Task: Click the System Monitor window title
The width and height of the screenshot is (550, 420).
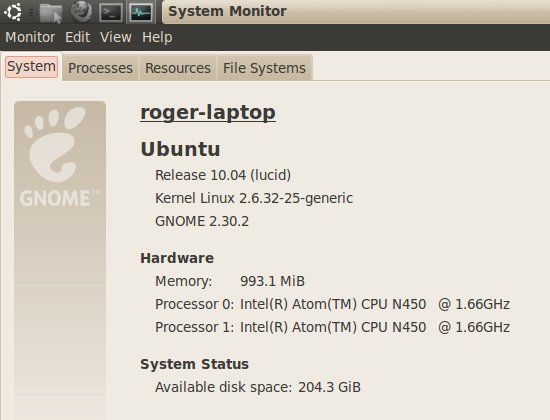Action: tap(227, 11)
